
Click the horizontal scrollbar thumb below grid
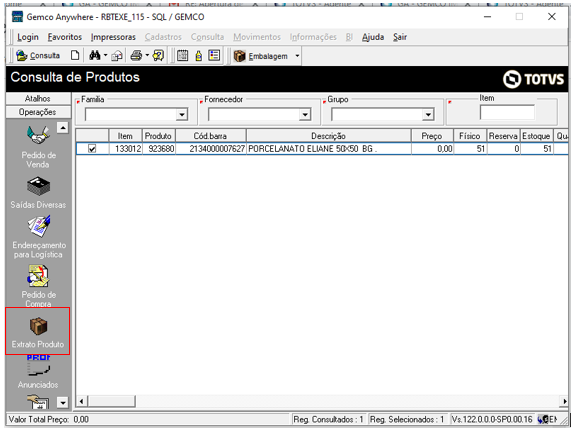coord(112,401)
